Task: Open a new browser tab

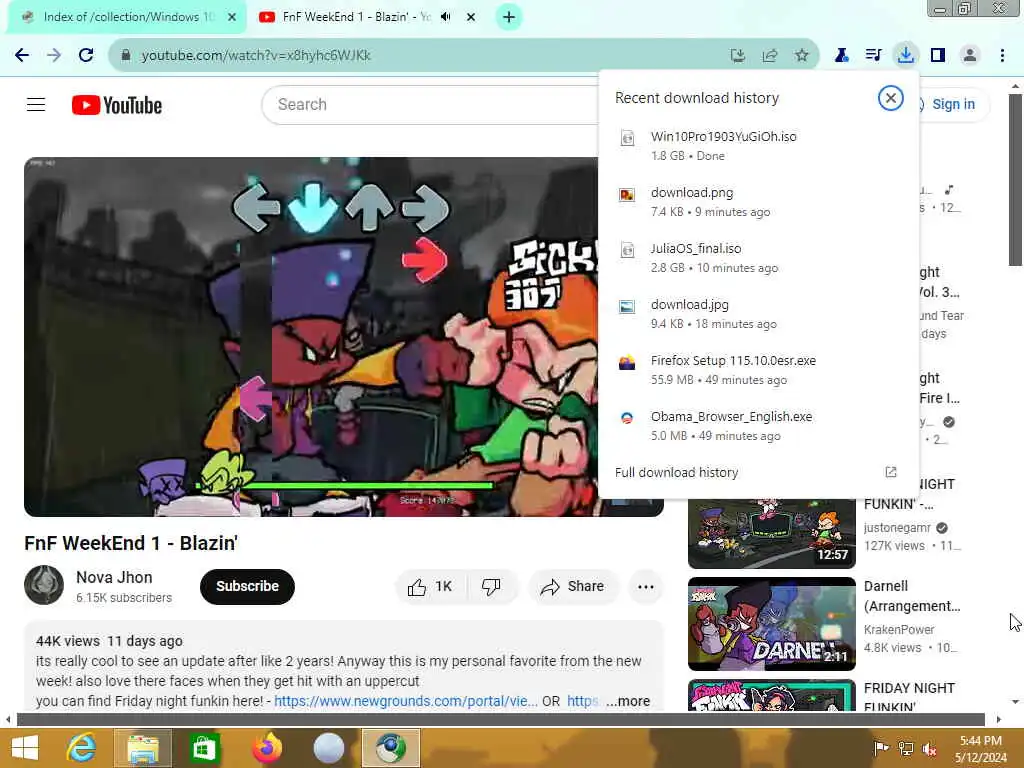Action: tap(509, 17)
